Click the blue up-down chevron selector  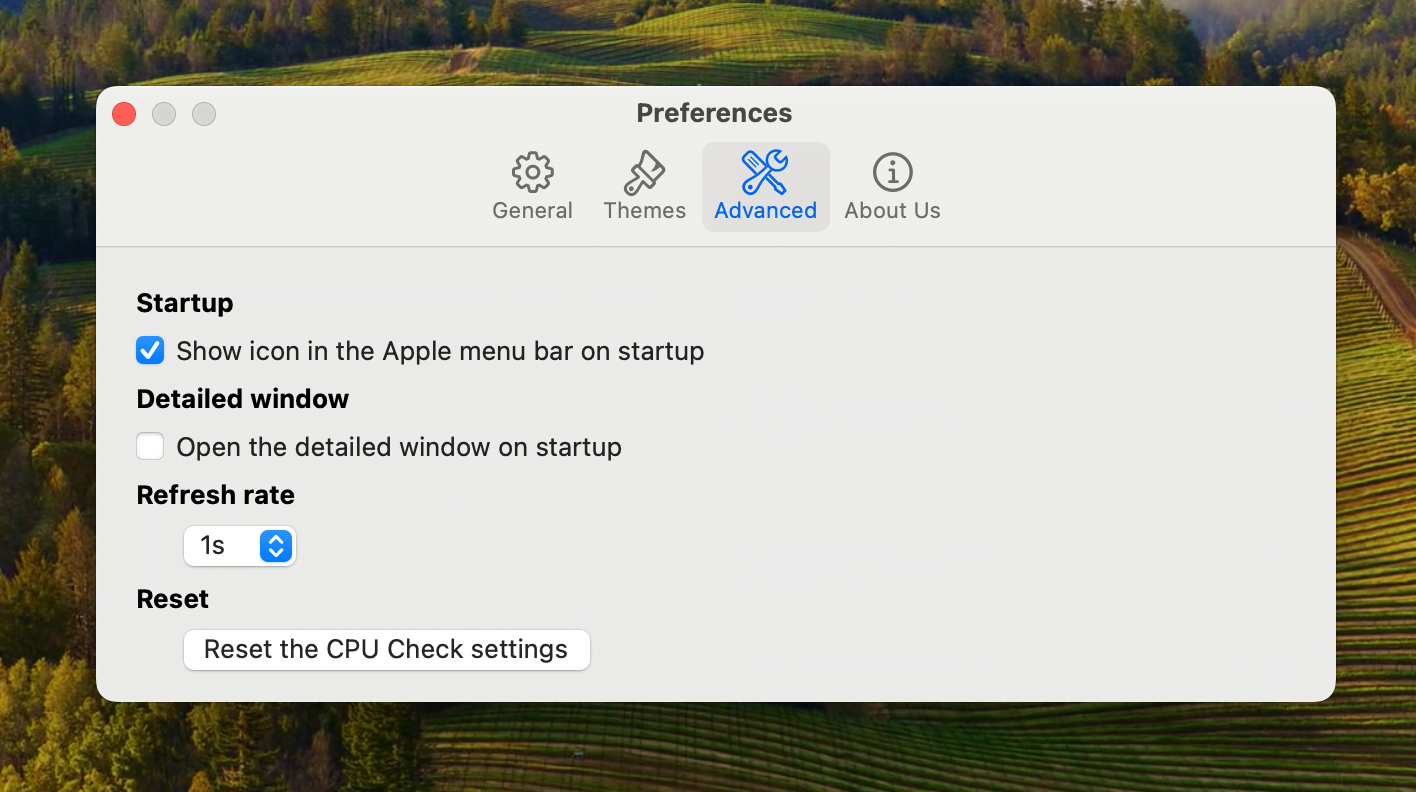coord(274,546)
